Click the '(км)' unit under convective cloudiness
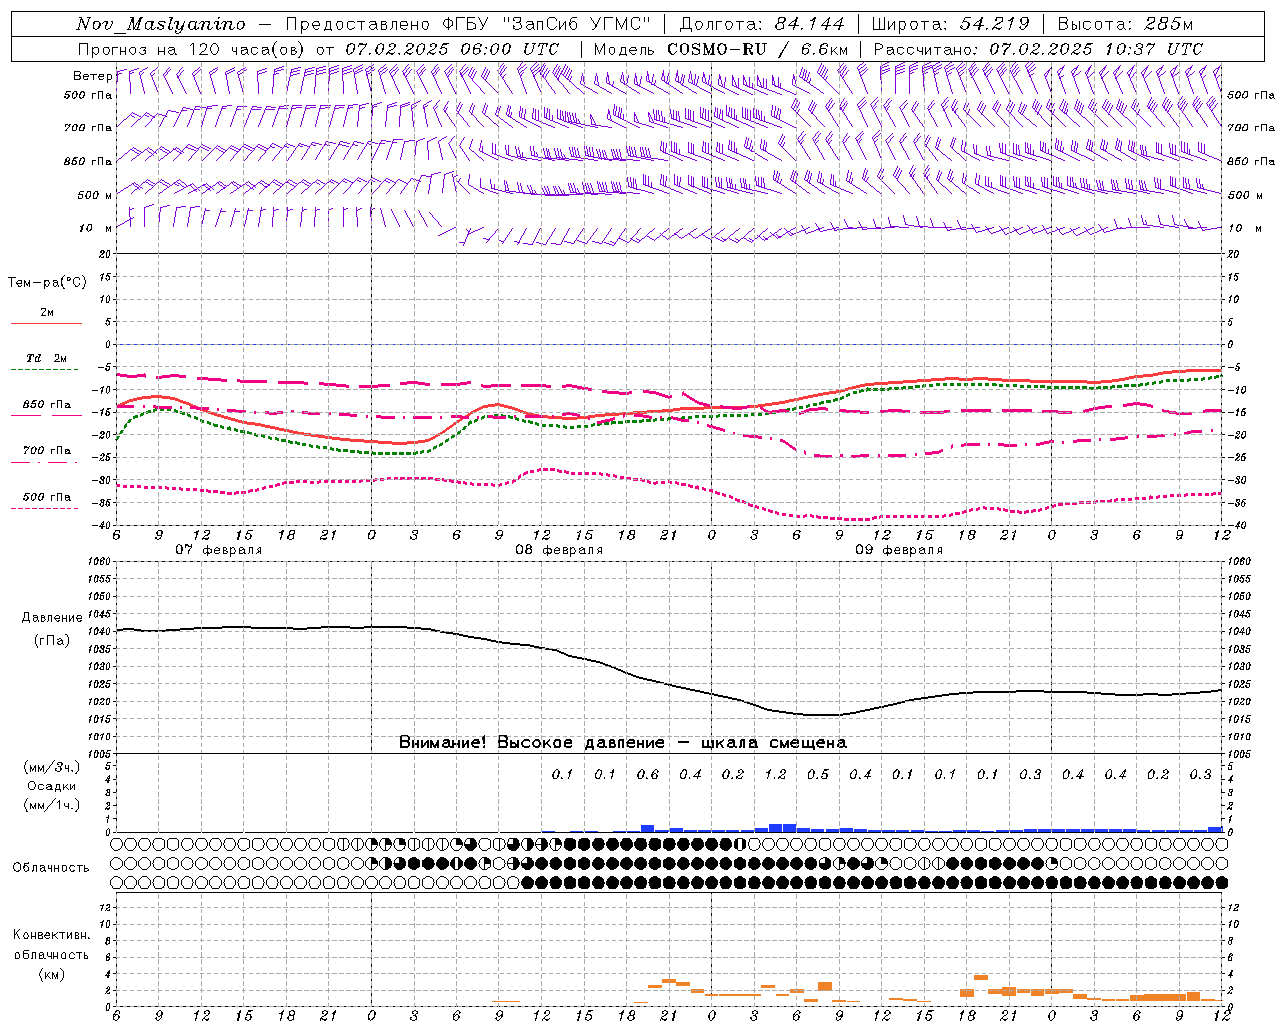This screenshot has height=1024, width=1280. 52,974
